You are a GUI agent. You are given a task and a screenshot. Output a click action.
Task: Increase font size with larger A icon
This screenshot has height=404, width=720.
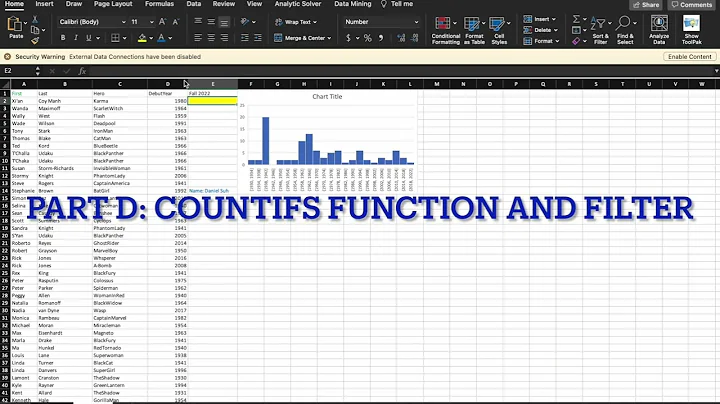[162, 22]
